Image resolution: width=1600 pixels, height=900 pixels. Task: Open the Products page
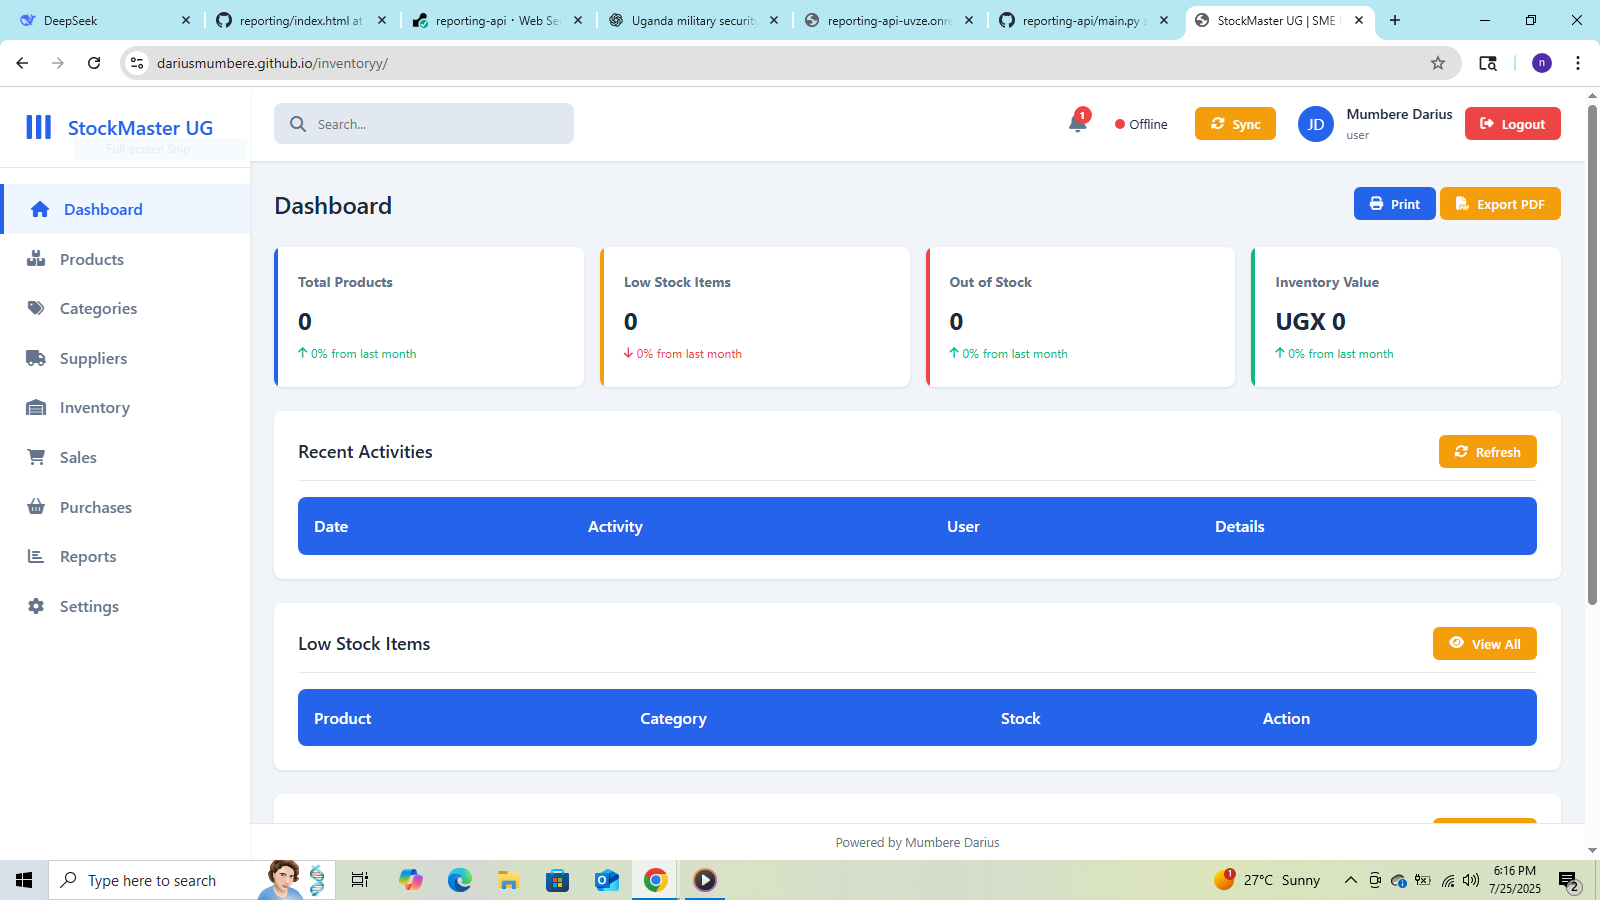click(x=125, y=259)
